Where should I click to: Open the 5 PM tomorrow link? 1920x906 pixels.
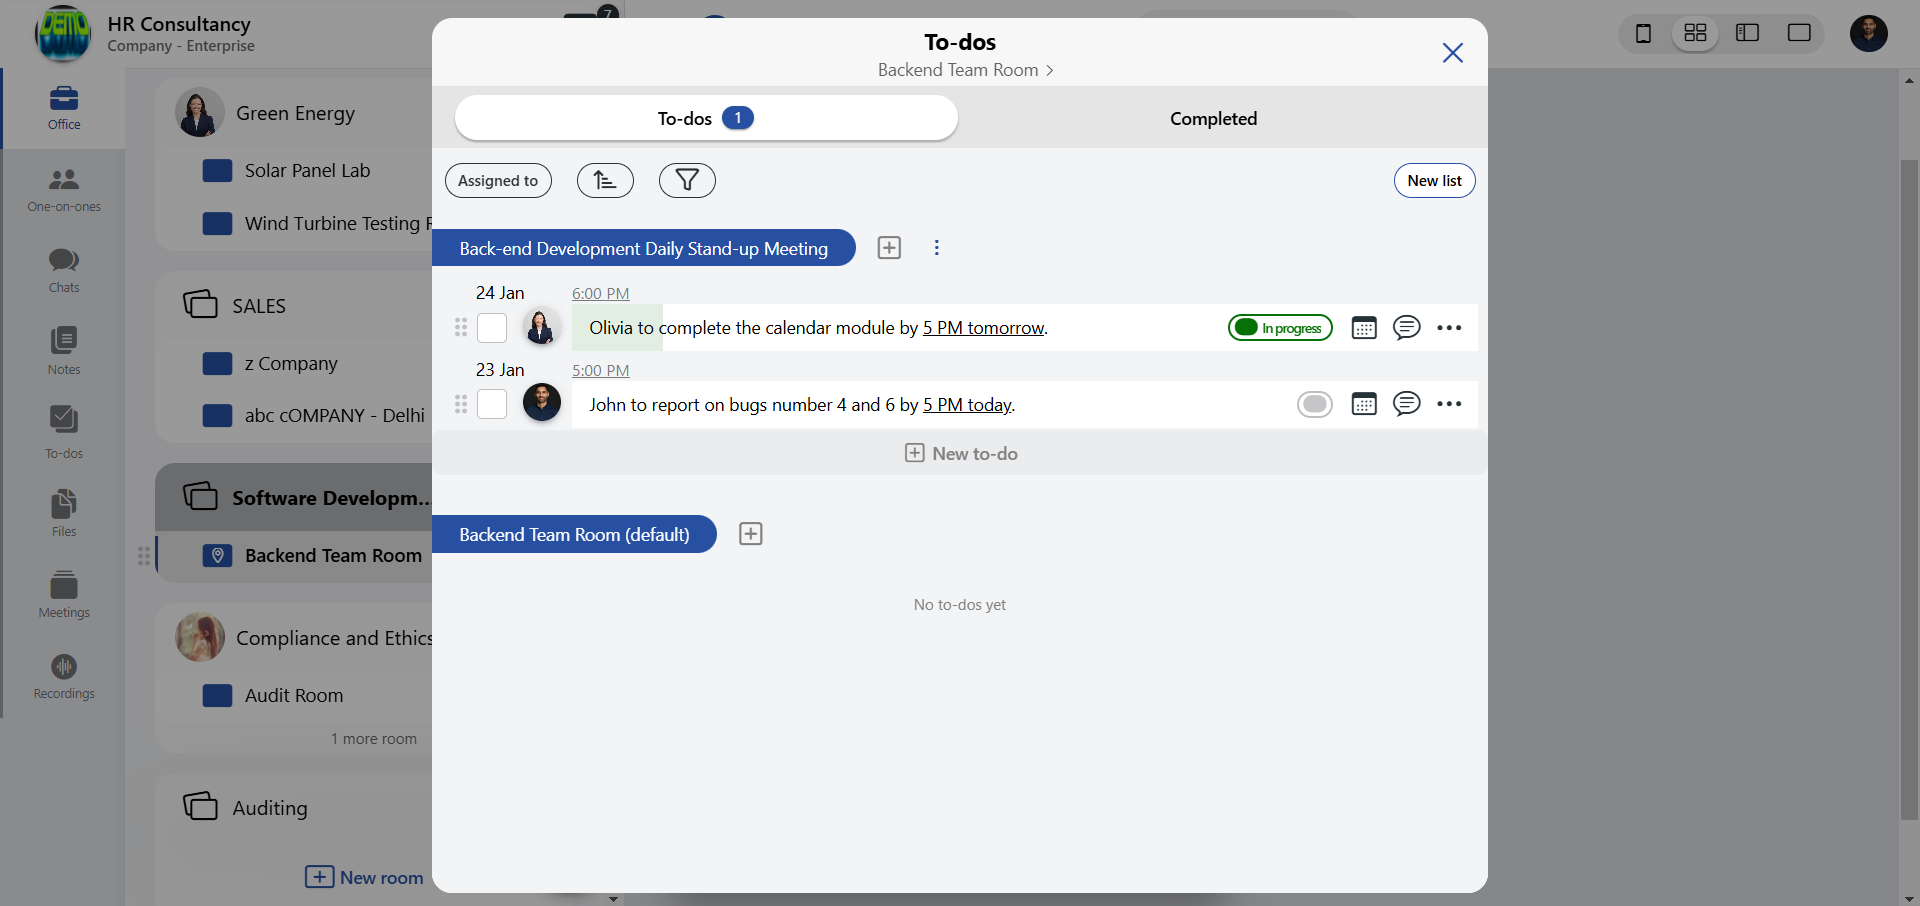tap(983, 328)
